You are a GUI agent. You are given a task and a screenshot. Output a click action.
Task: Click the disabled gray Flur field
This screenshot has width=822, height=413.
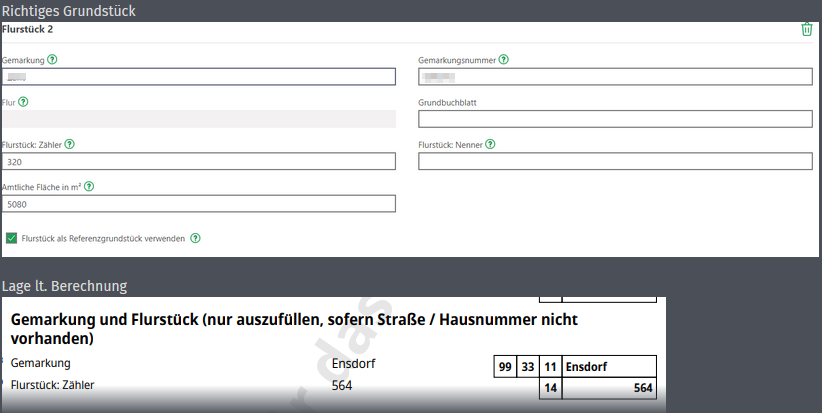pos(199,119)
